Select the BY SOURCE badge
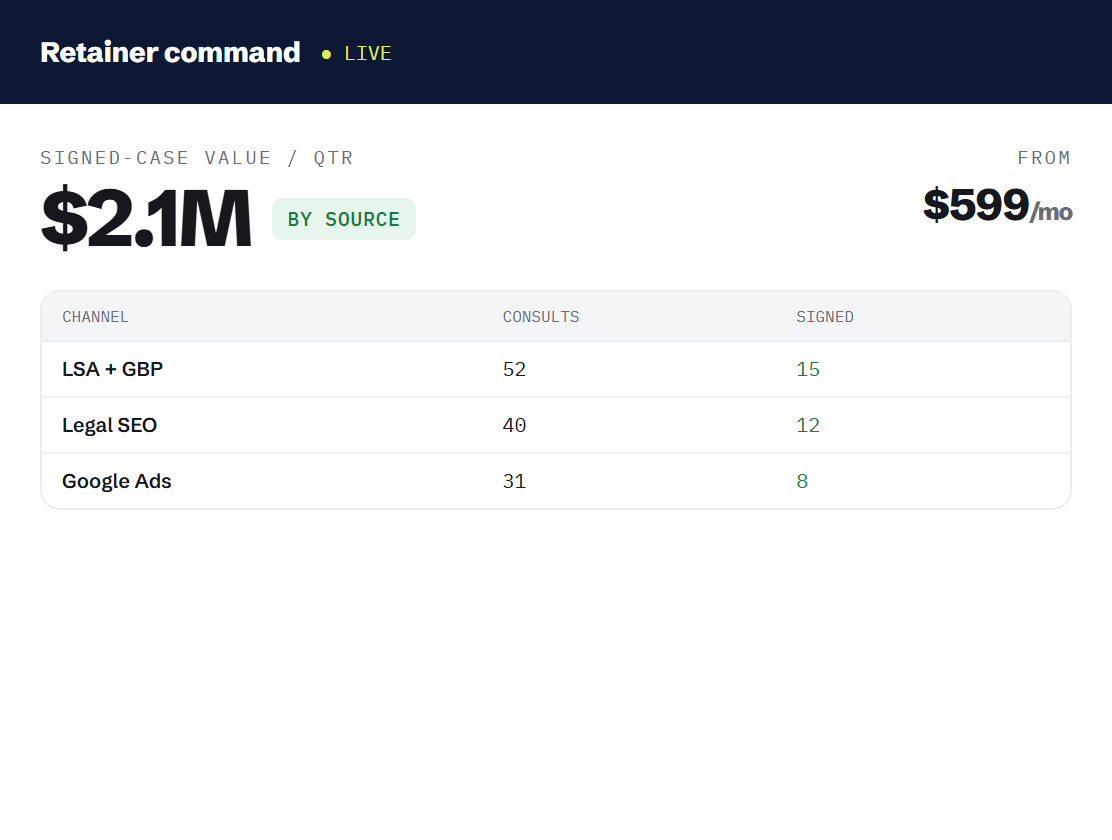Viewport: 1112px width, 840px height. [x=344, y=219]
